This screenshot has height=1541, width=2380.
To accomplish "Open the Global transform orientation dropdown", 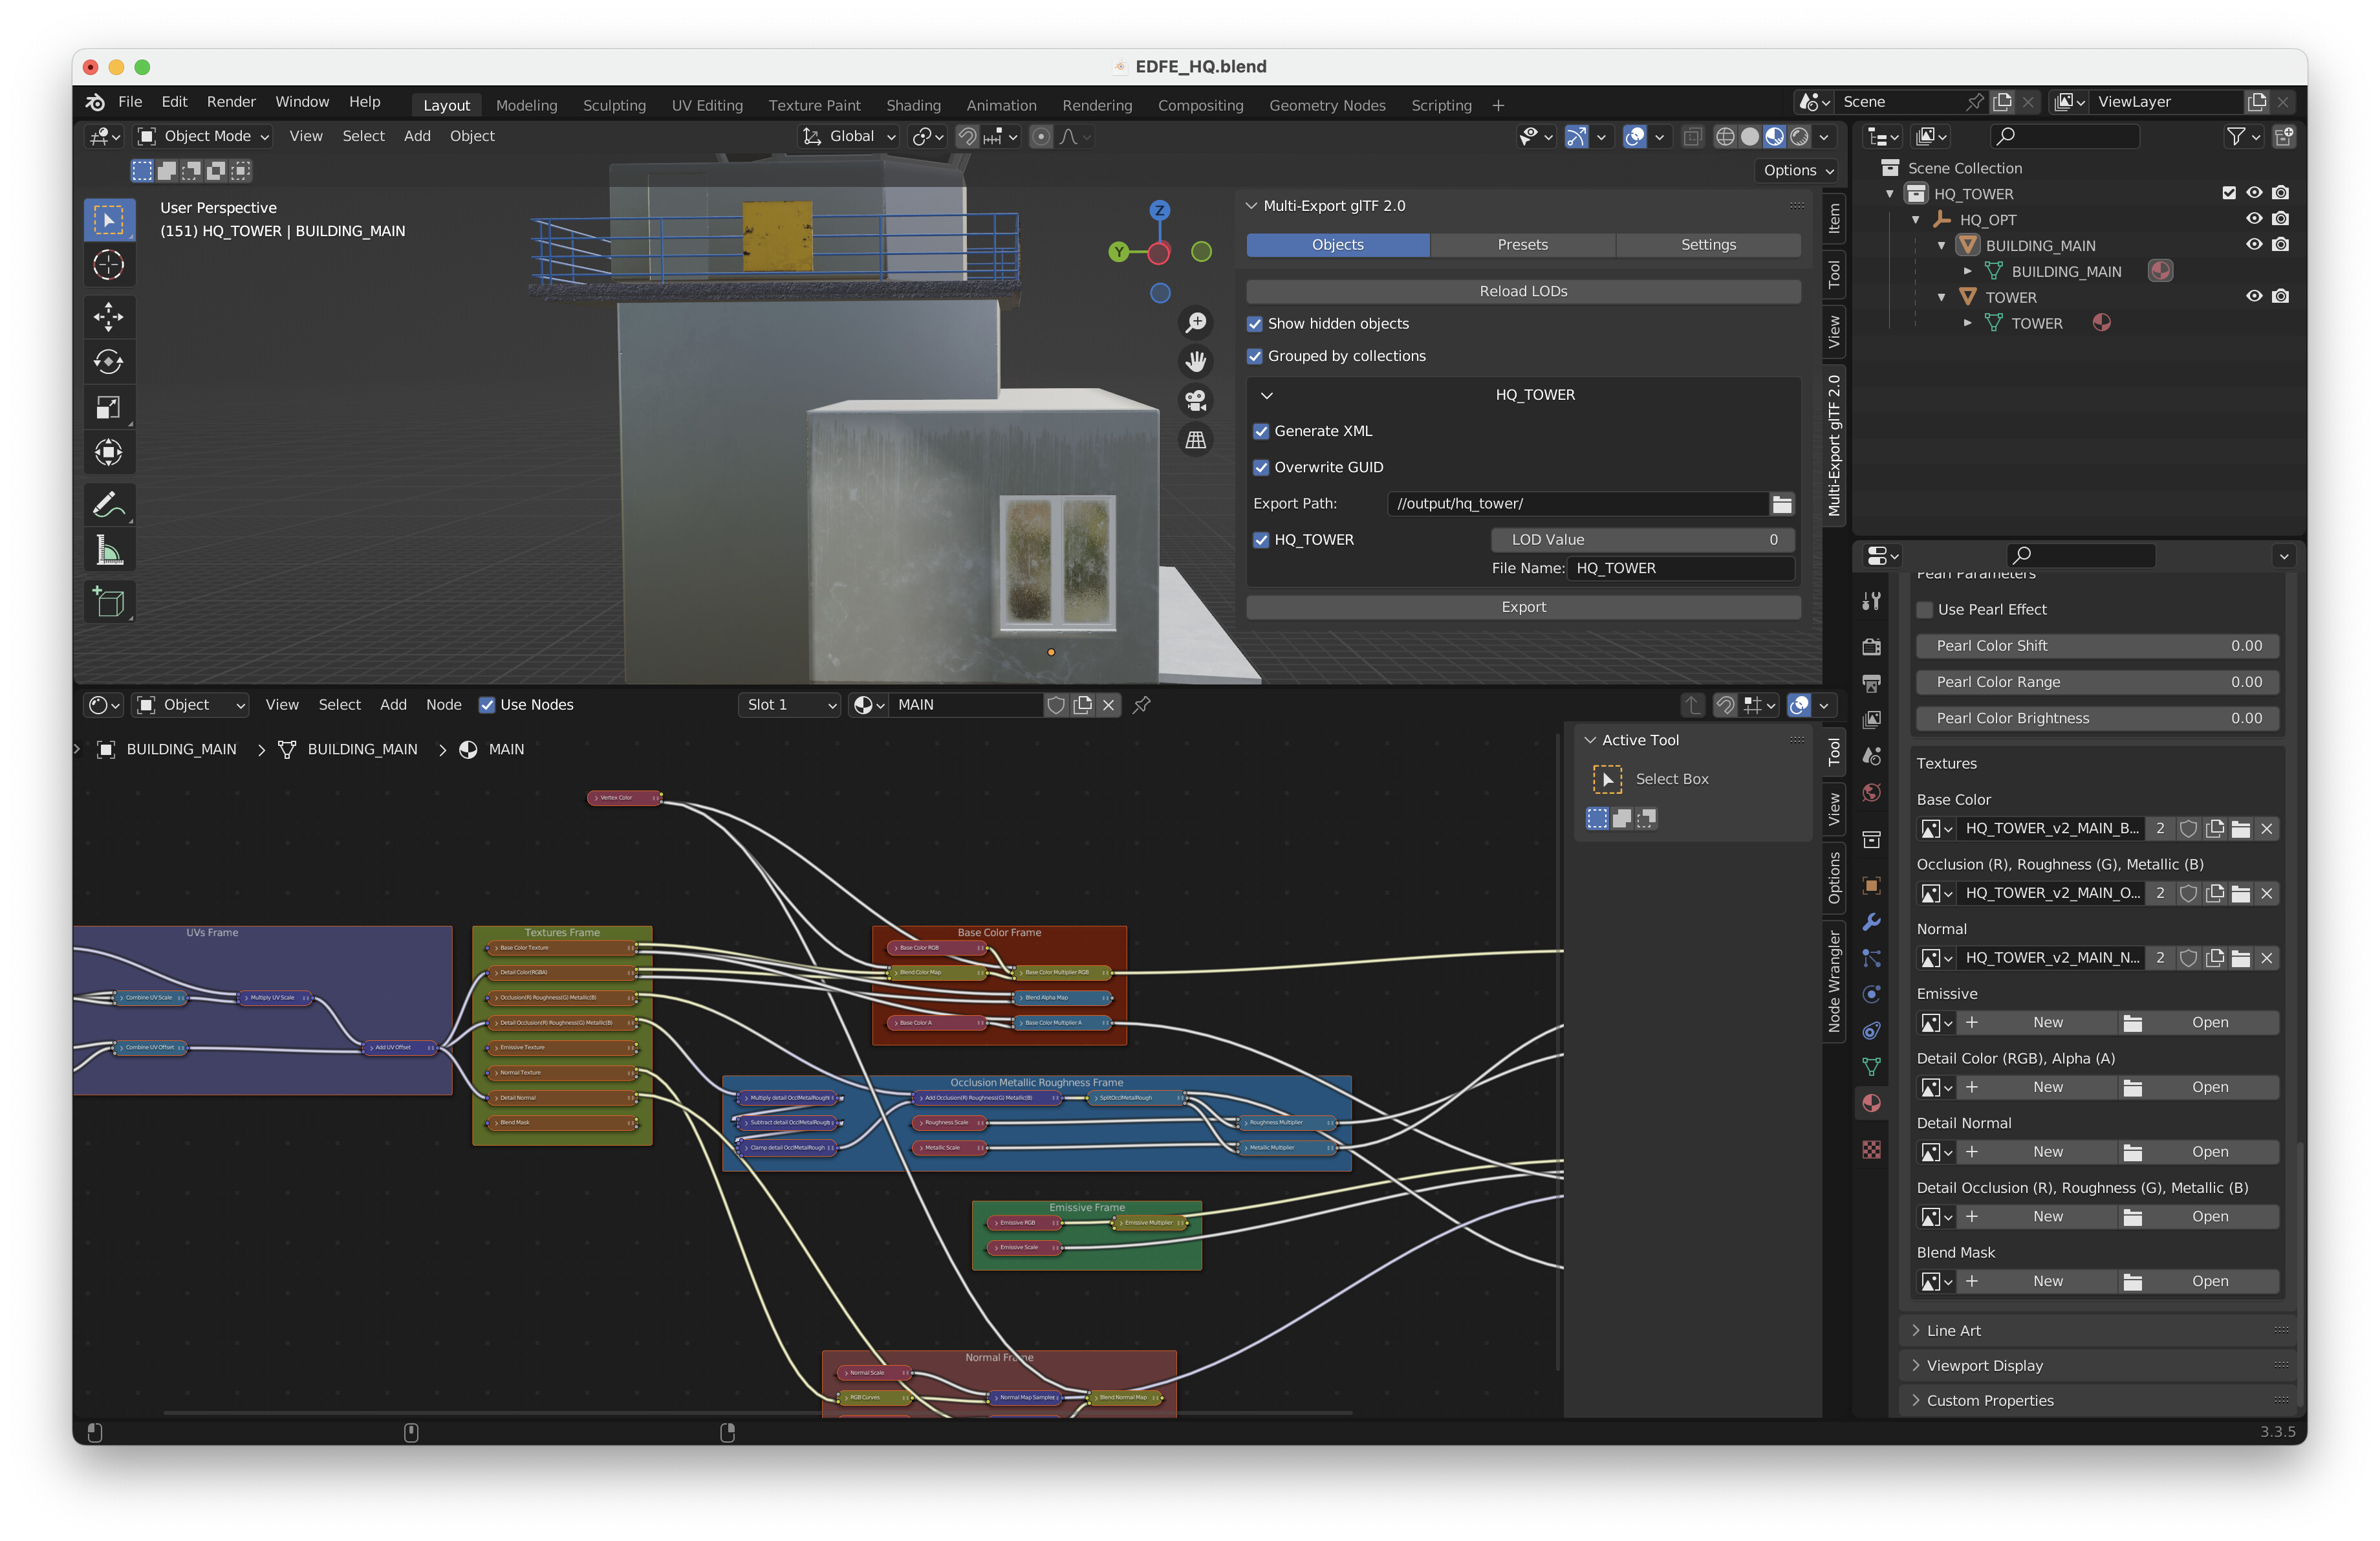I will click(x=849, y=137).
